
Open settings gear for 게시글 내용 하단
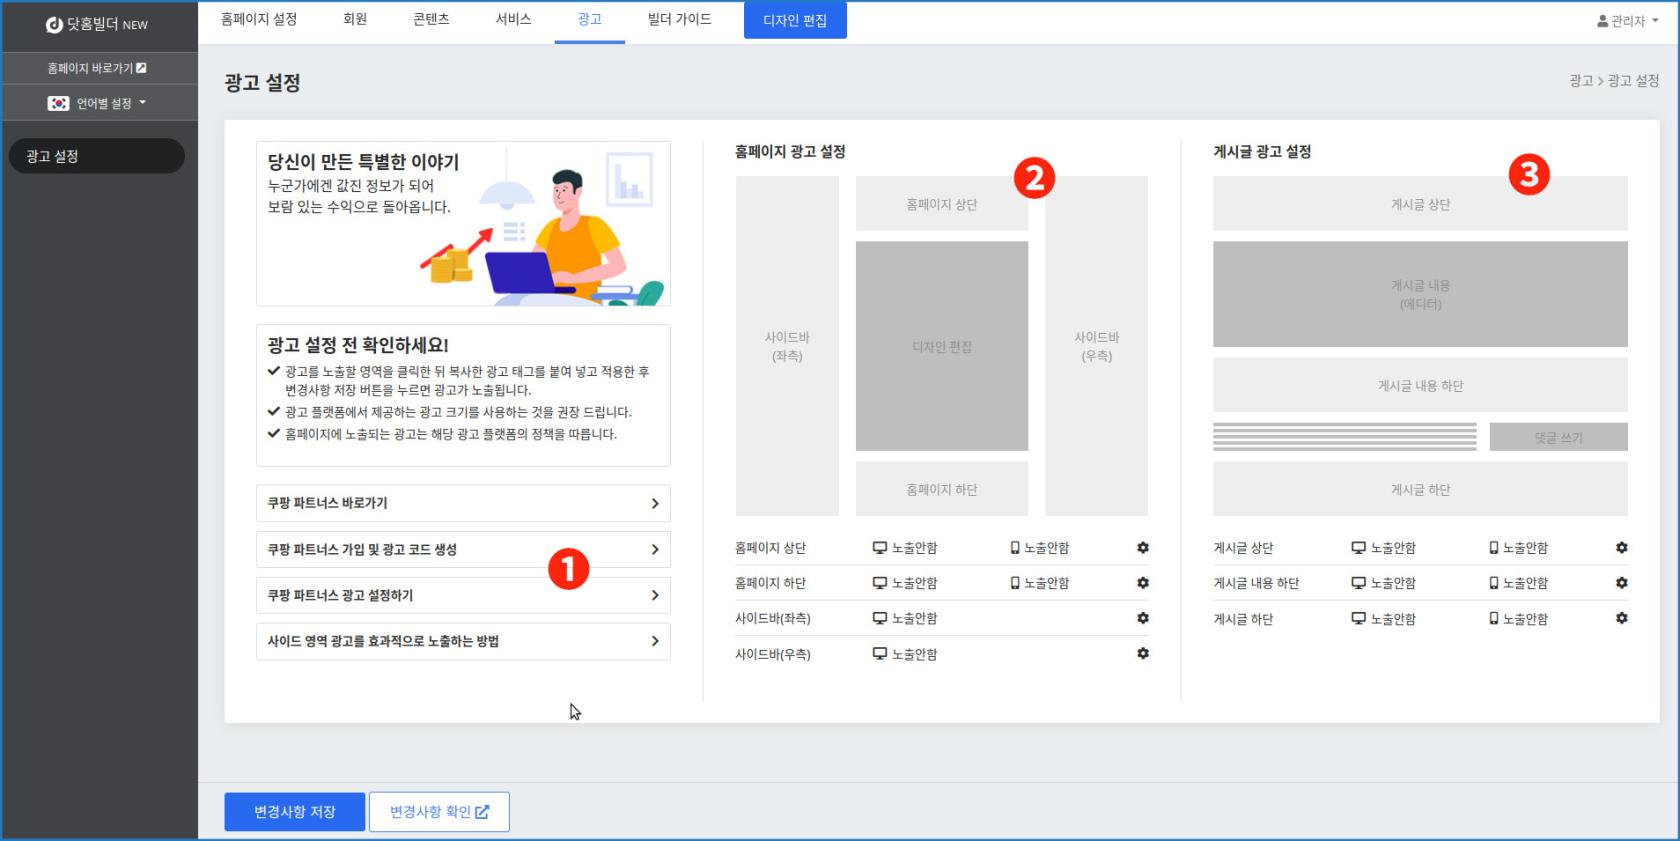pos(1621,583)
